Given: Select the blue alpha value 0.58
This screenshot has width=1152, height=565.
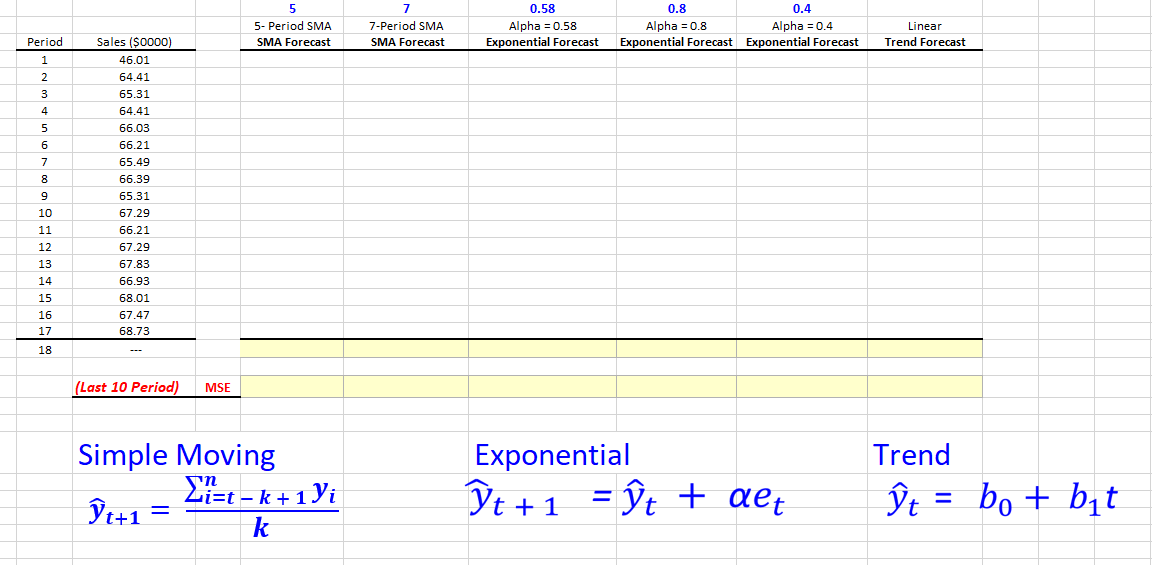Looking at the screenshot, I should [542, 10].
